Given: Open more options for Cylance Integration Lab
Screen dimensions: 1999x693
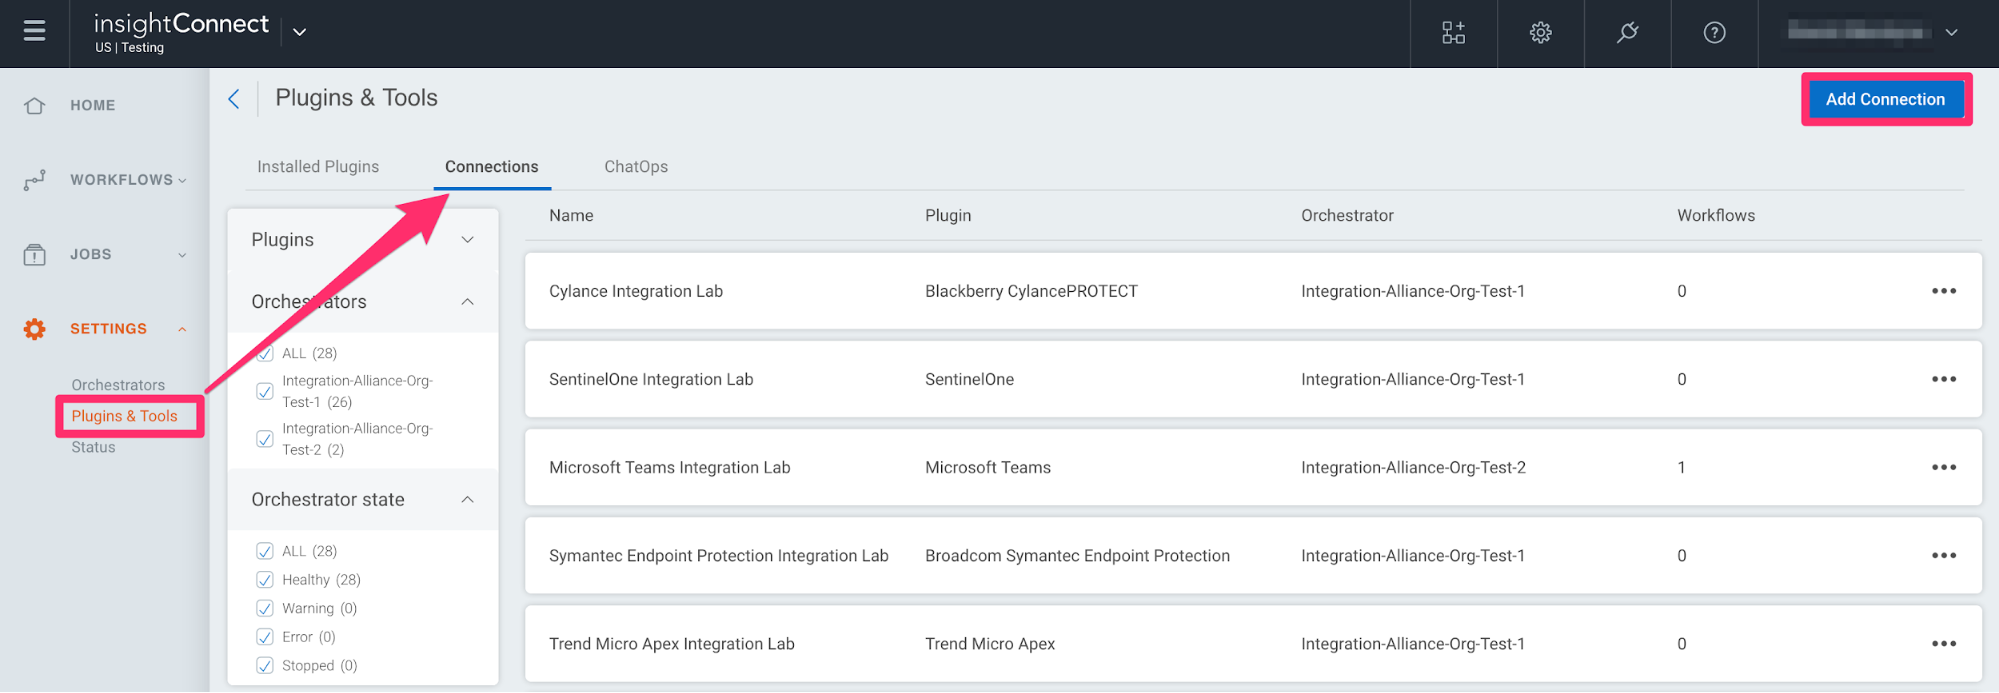Looking at the screenshot, I should click(x=1943, y=291).
